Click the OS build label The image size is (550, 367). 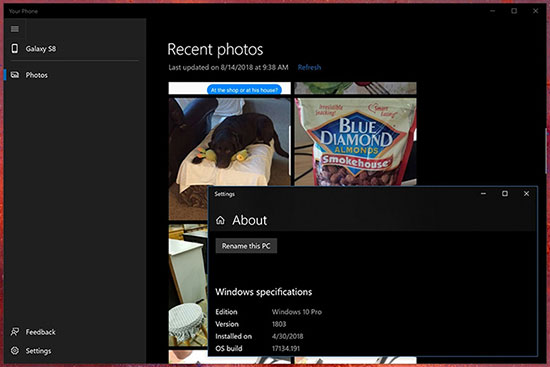click(229, 349)
